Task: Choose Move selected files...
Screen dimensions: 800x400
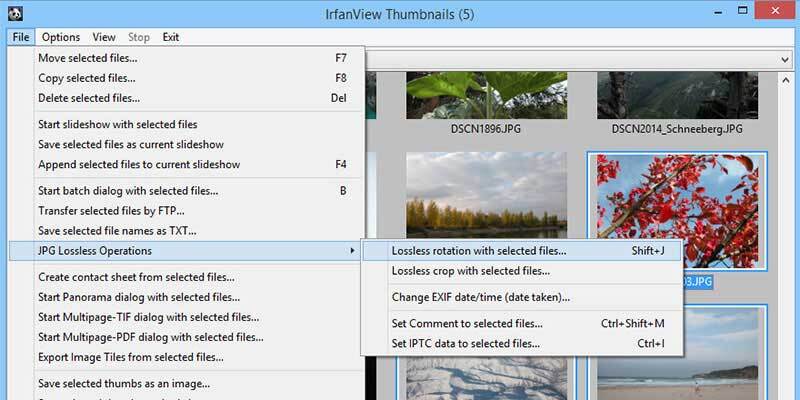Action: click(187, 58)
